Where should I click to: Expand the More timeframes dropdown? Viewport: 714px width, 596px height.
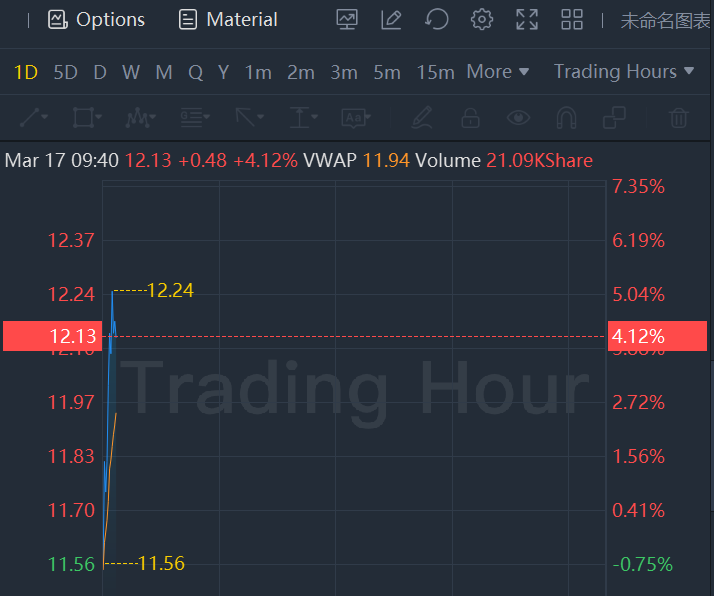[x=497, y=72]
